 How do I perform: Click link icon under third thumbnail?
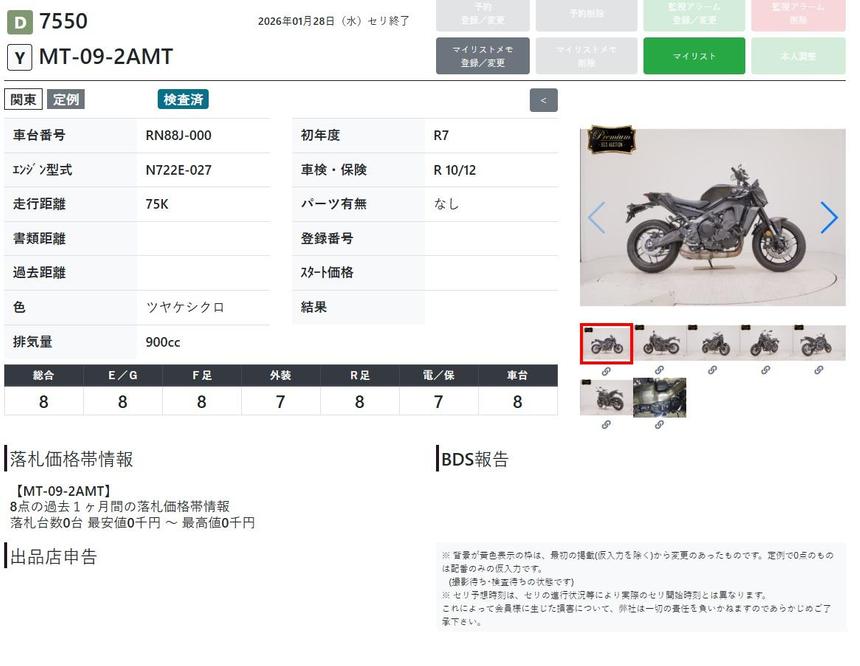pyautogui.click(x=712, y=370)
